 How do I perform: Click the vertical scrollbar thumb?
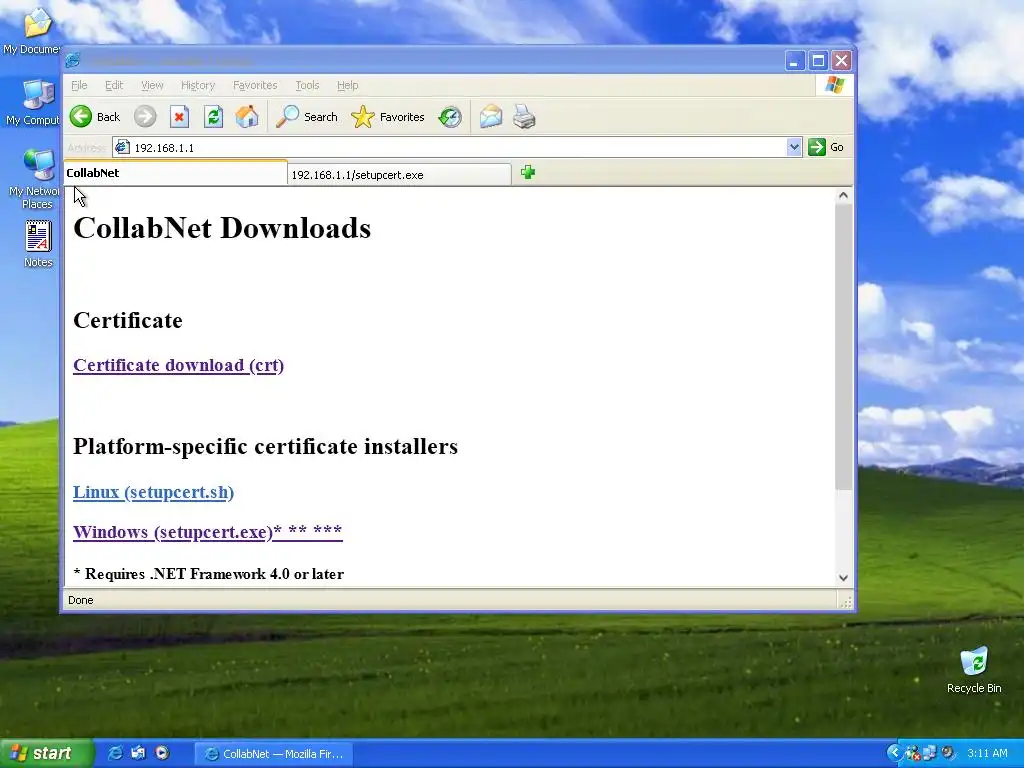[843, 346]
